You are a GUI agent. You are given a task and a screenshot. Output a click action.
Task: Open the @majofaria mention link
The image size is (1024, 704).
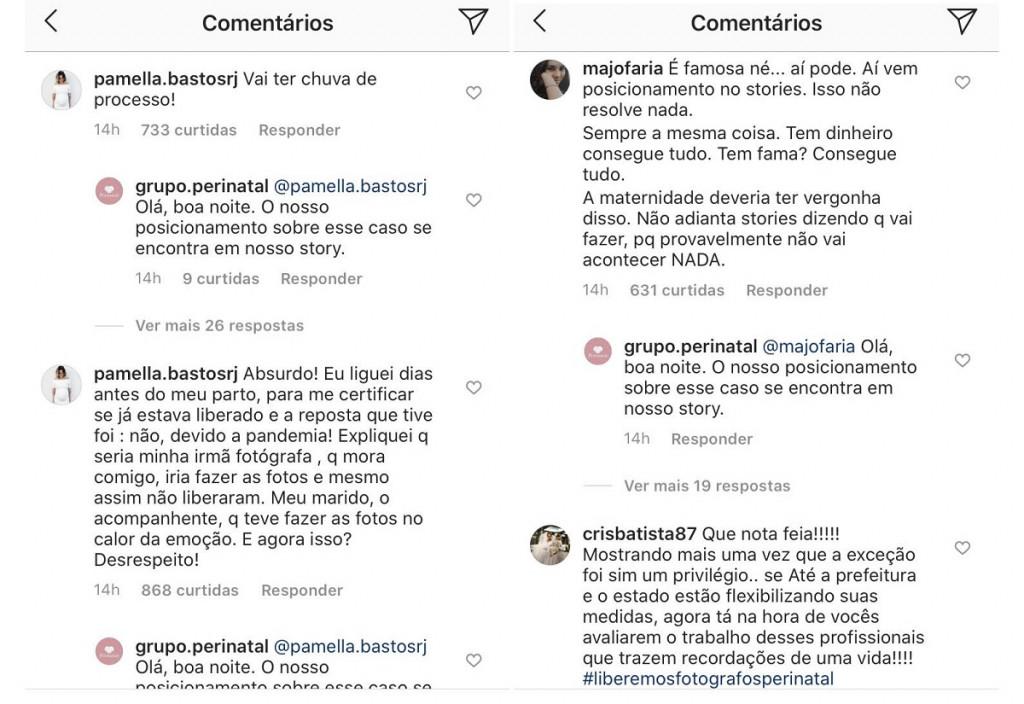(x=809, y=347)
